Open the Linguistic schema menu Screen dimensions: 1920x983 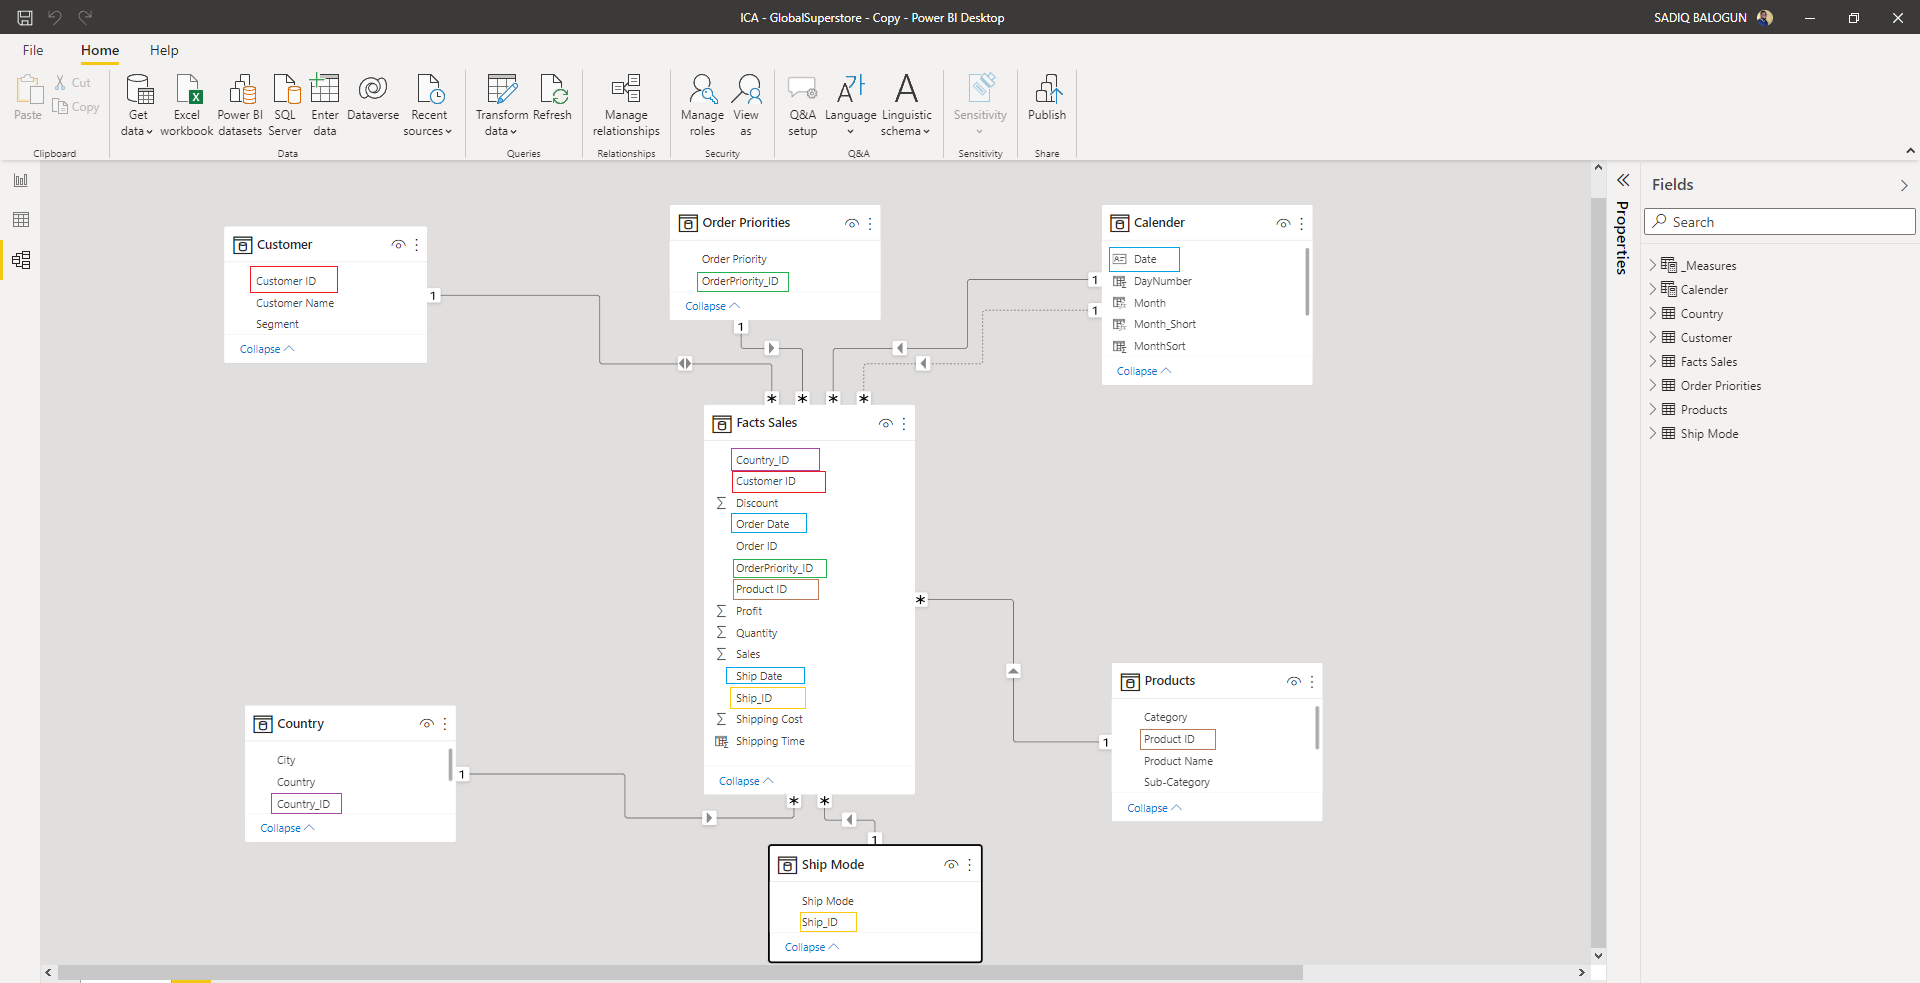[x=906, y=105]
